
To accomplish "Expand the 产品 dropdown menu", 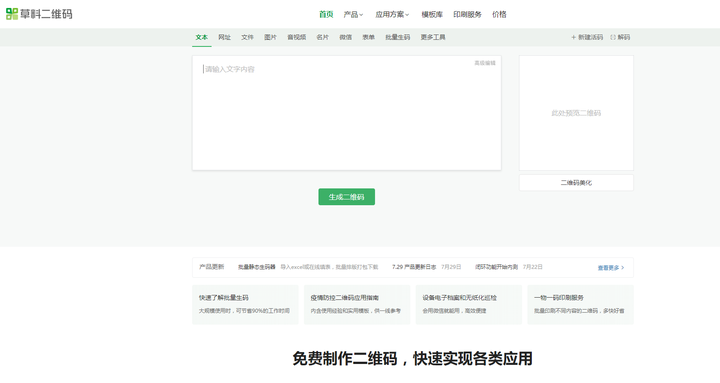I will 353,14.
